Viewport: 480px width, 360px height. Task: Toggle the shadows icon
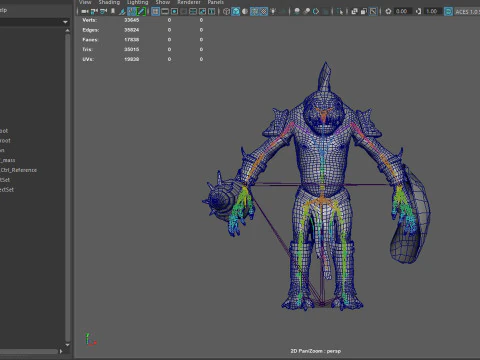click(x=284, y=11)
